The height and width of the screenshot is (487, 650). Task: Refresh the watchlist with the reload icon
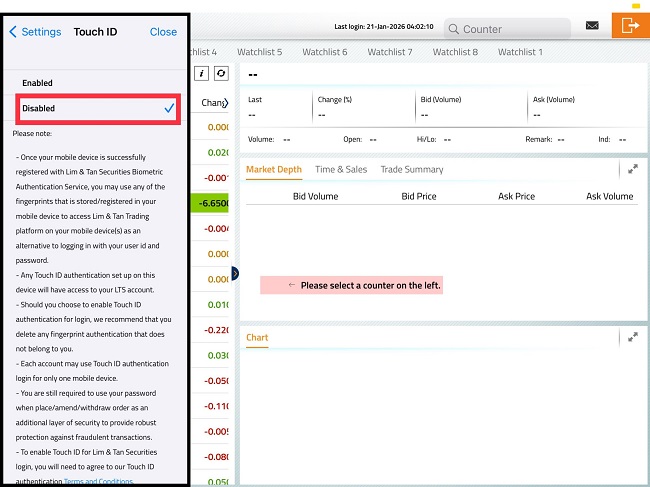[221, 74]
